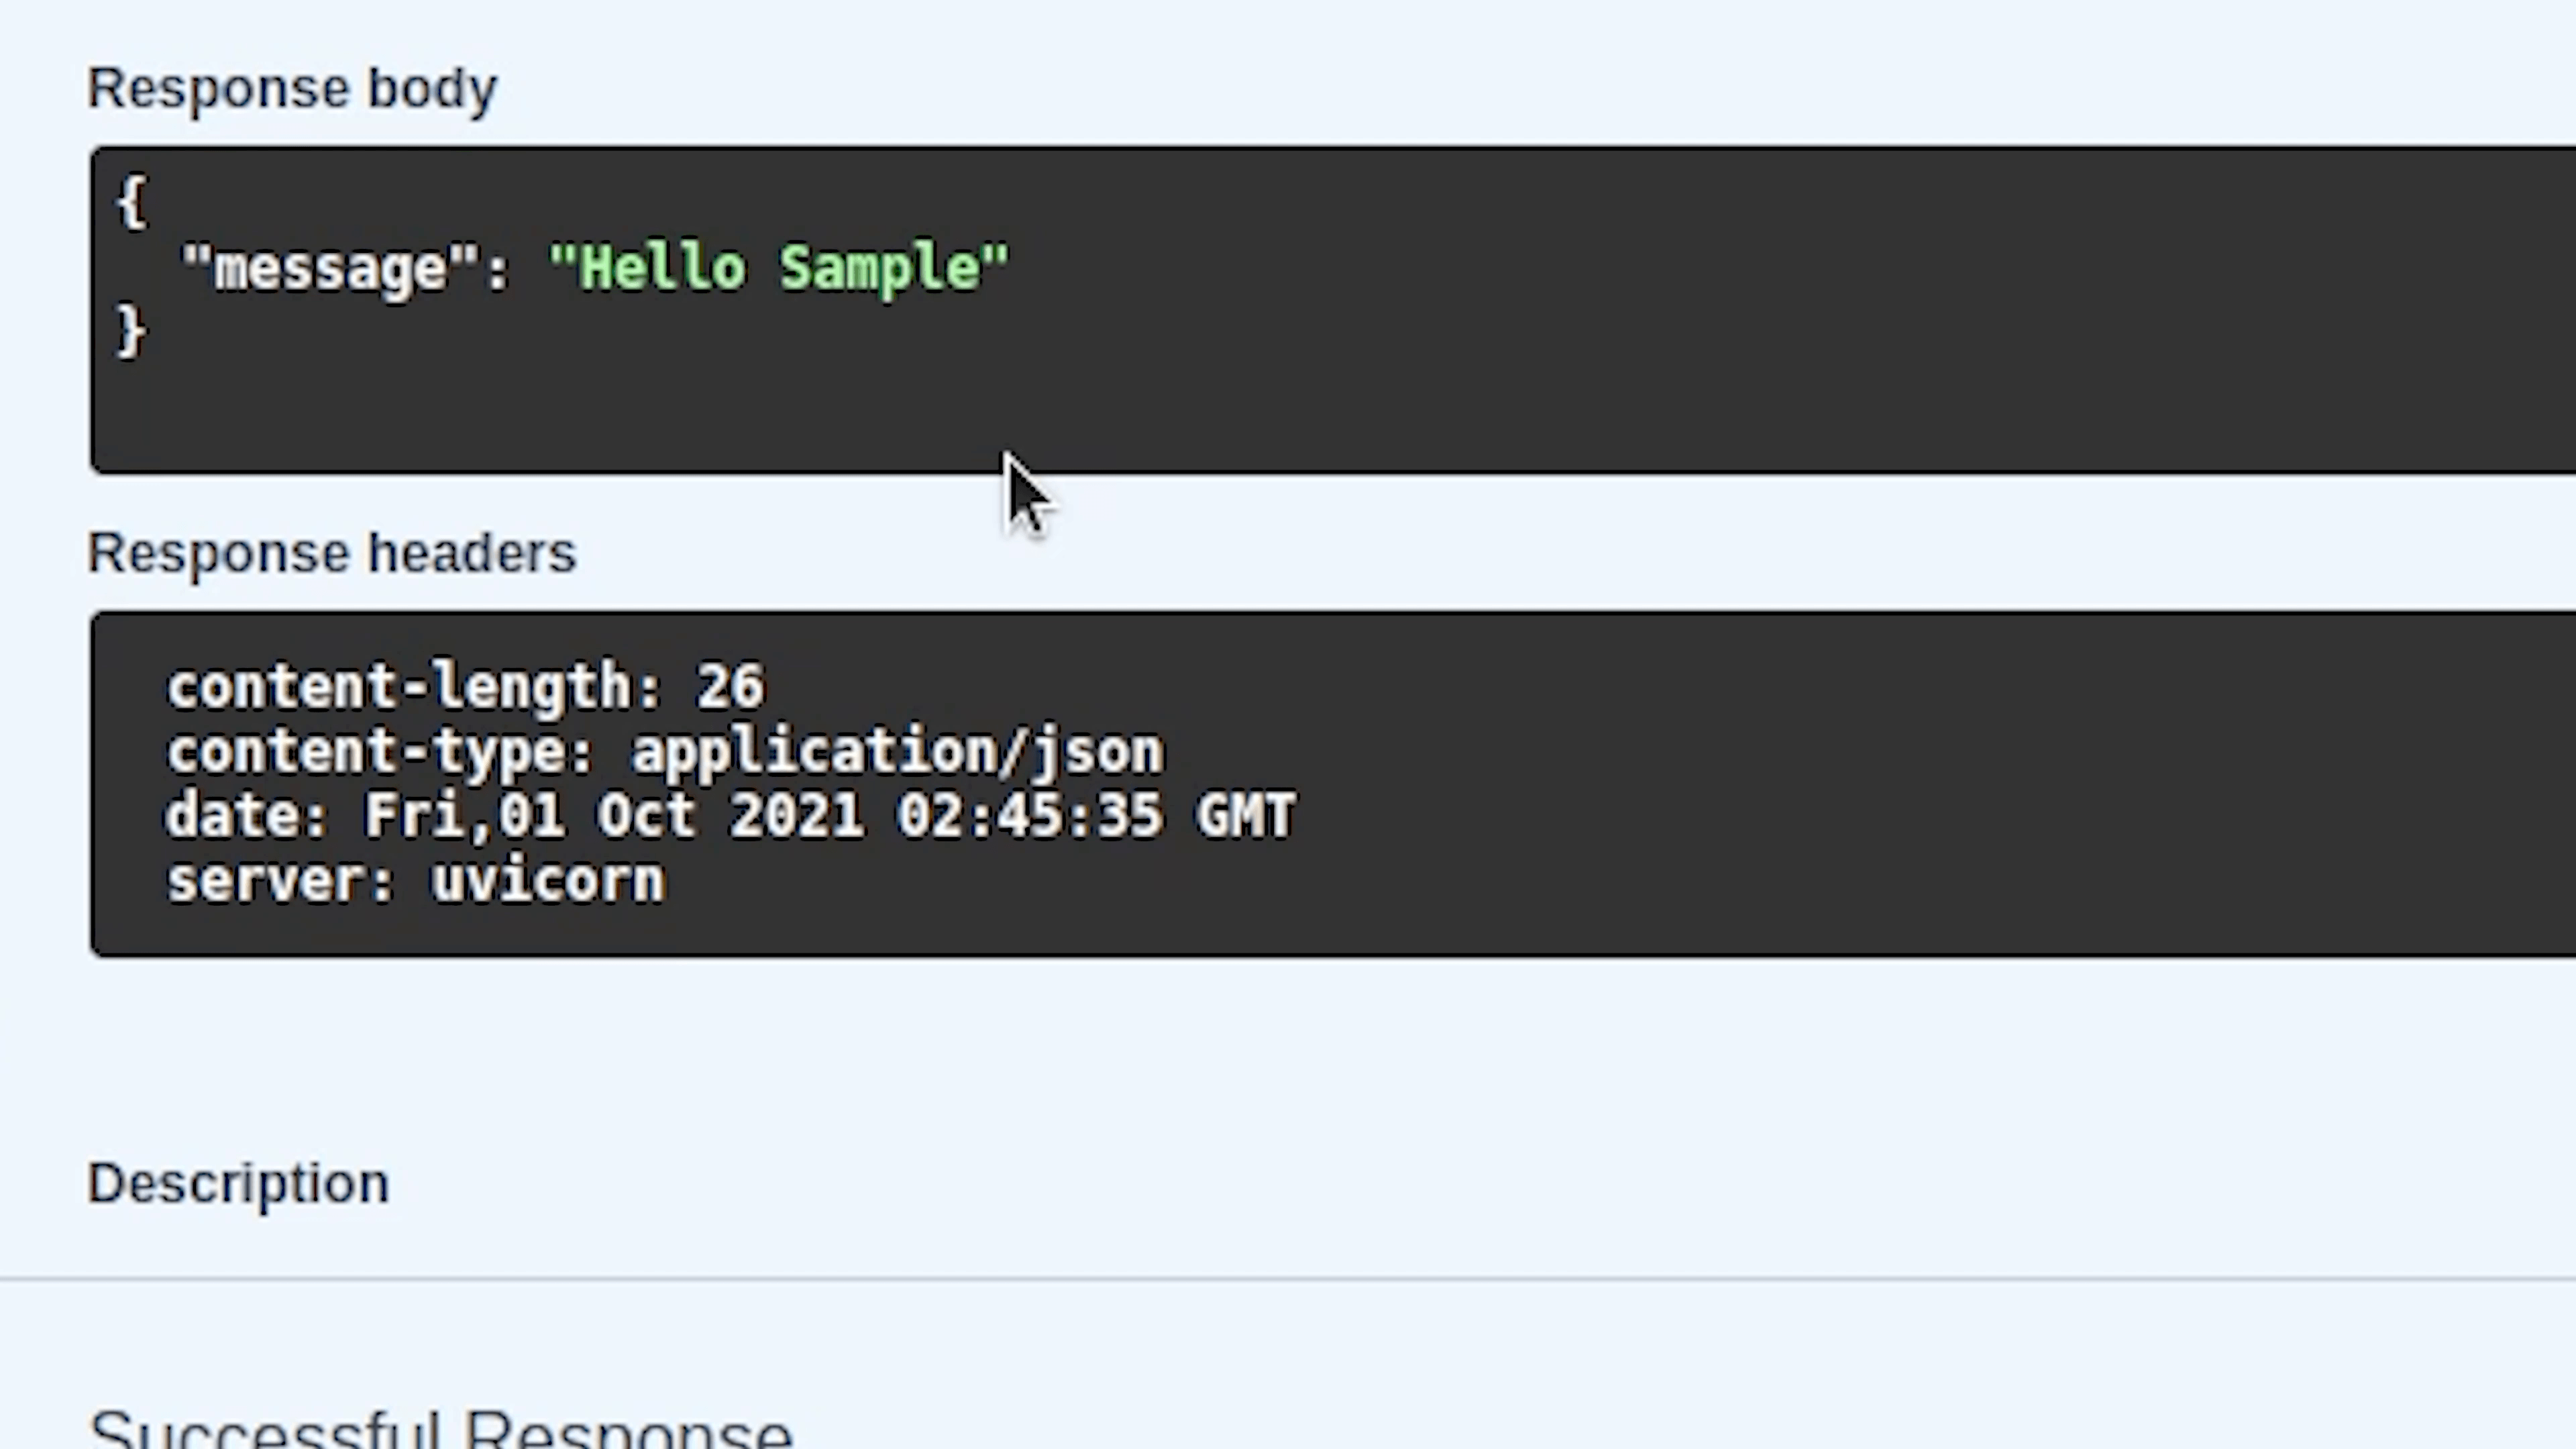Click the date header name
Viewport: 2576px width, 1449px height.
click(231, 817)
